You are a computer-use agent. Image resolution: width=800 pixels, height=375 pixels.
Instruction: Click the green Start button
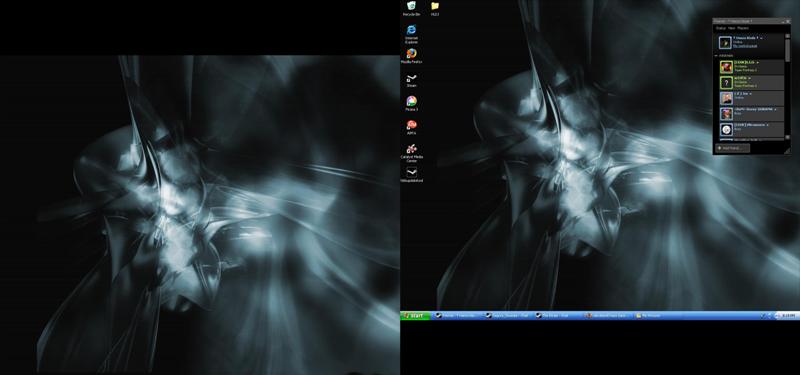(416, 316)
